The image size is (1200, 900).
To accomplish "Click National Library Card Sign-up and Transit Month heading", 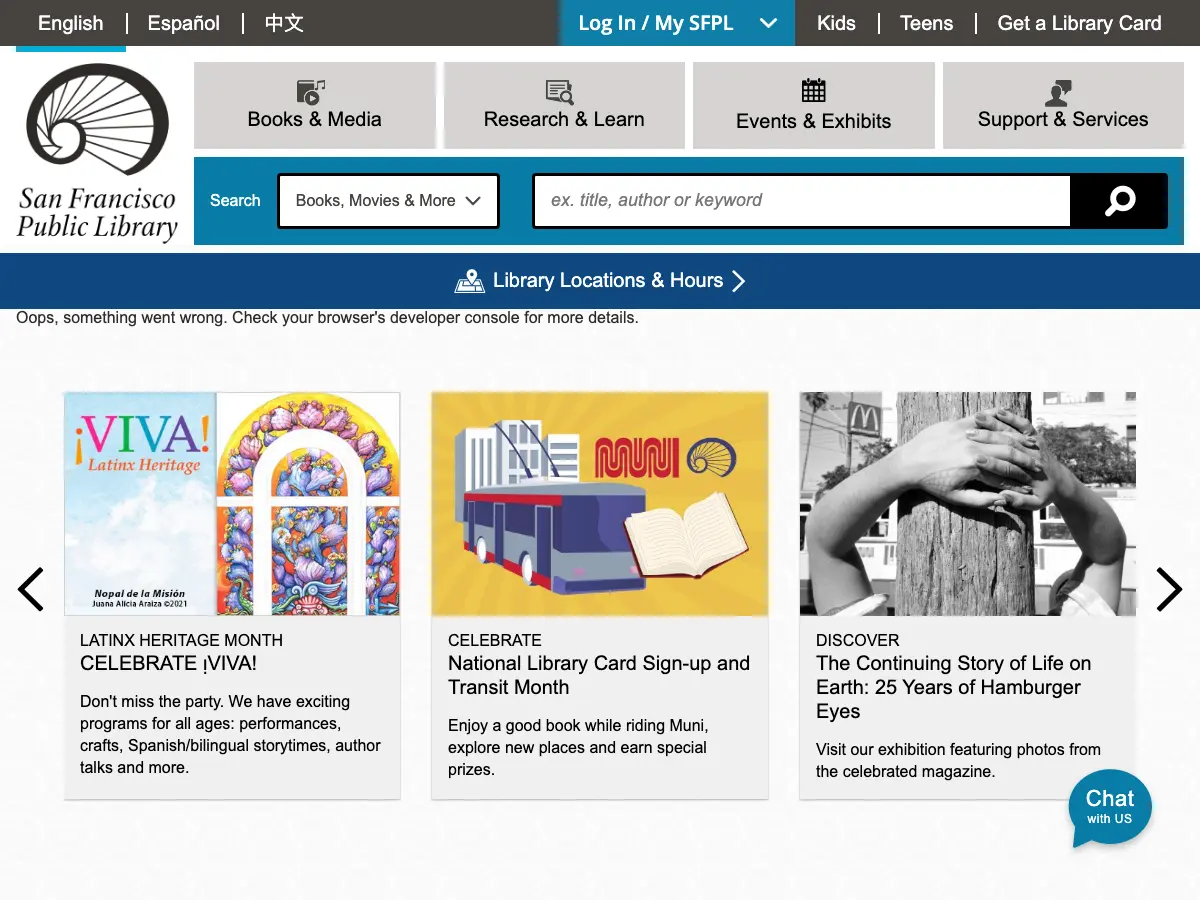I will point(599,675).
